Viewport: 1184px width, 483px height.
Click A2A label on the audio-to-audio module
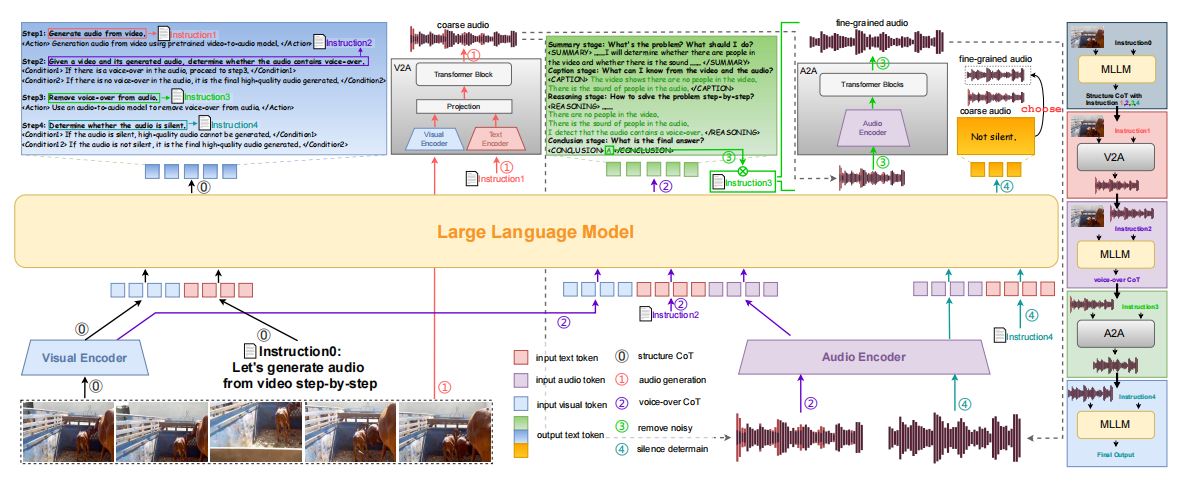pos(809,69)
